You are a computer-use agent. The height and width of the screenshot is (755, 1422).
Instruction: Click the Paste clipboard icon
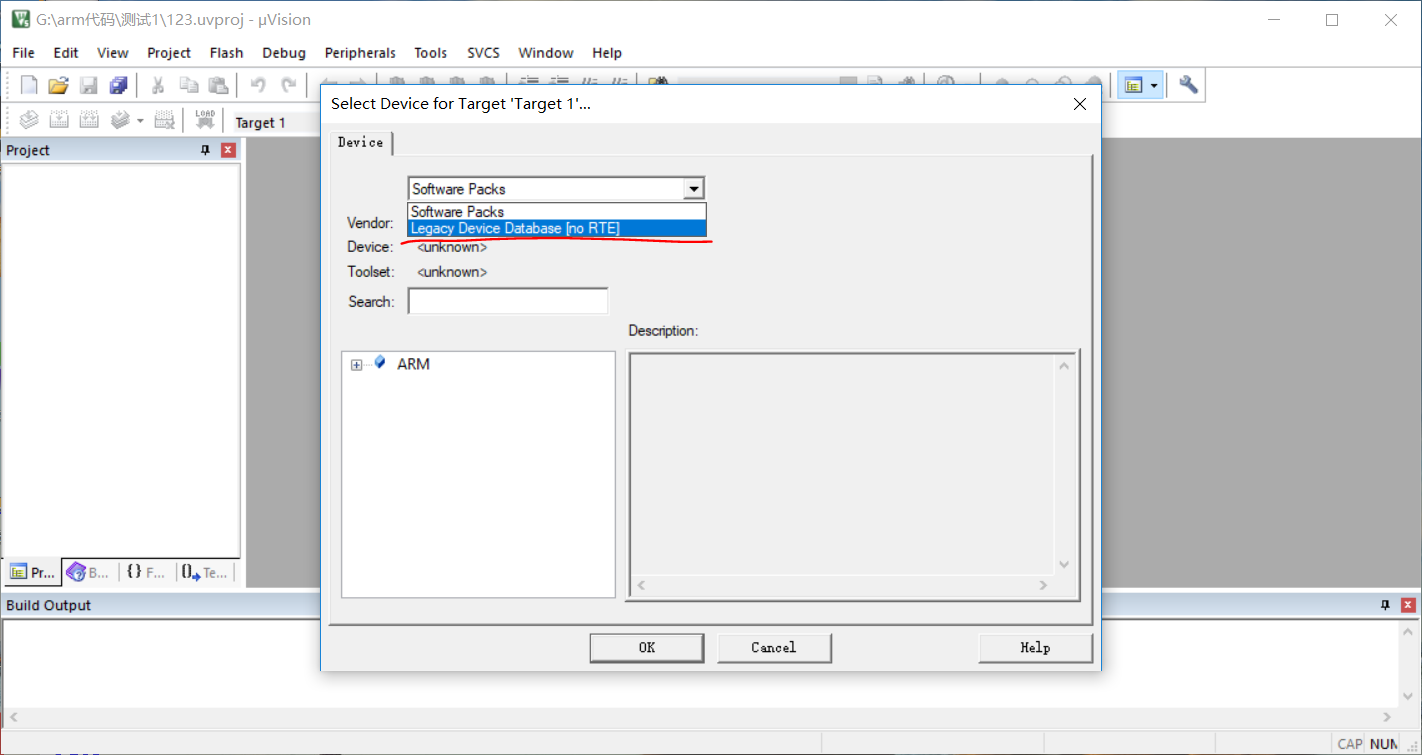pos(218,85)
